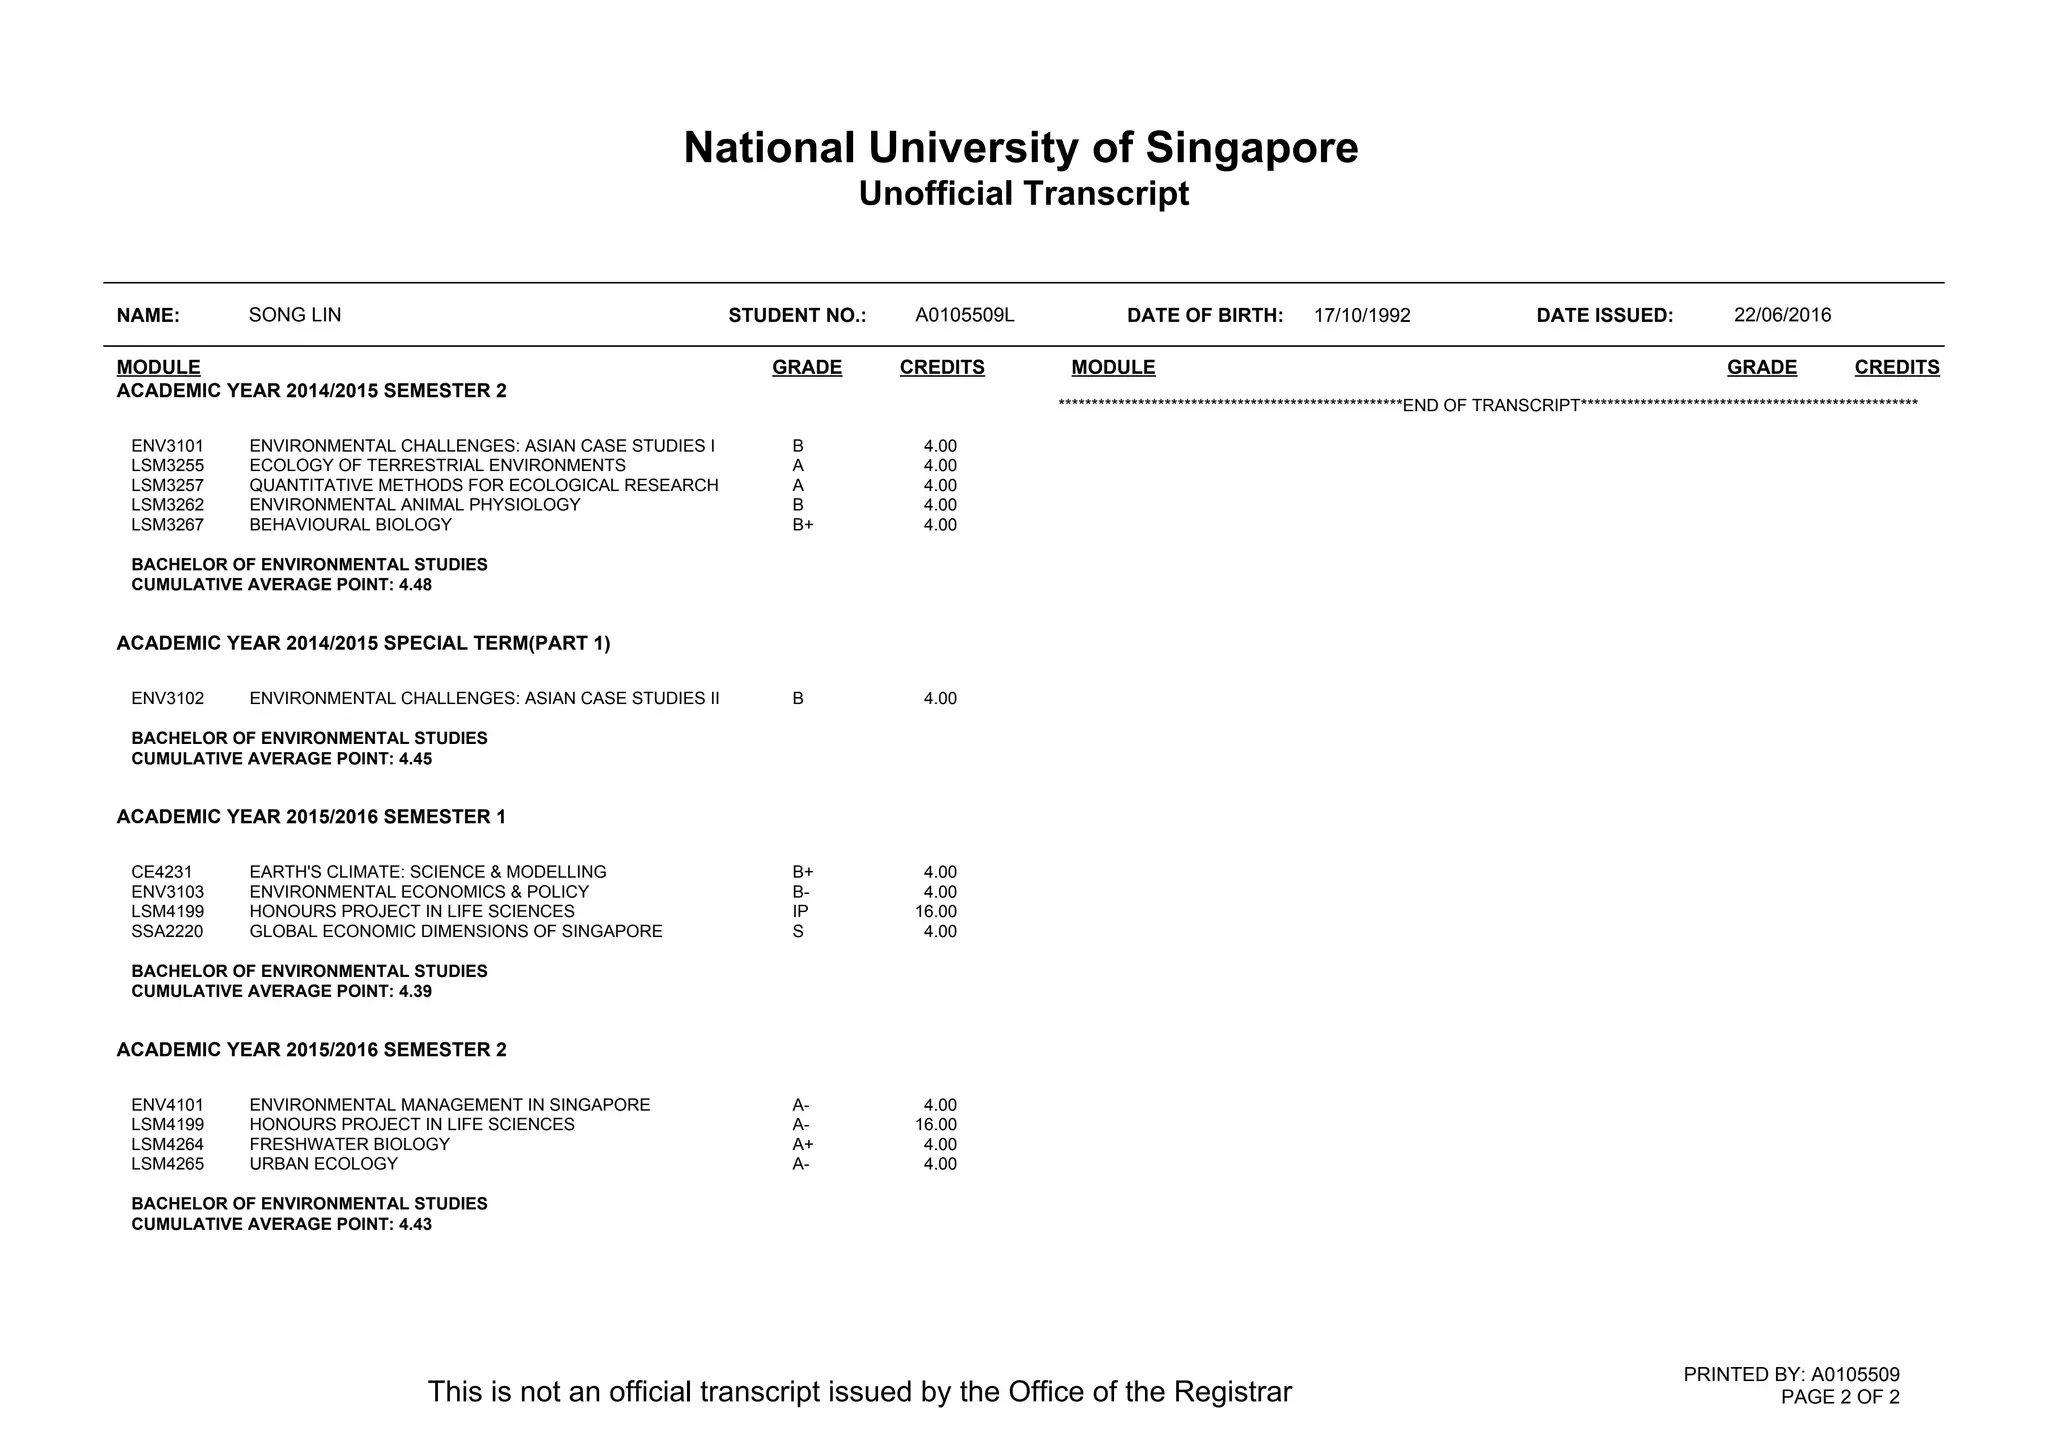Click the right CREDITS column header

pyautogui.click(x=1896, y=367)
